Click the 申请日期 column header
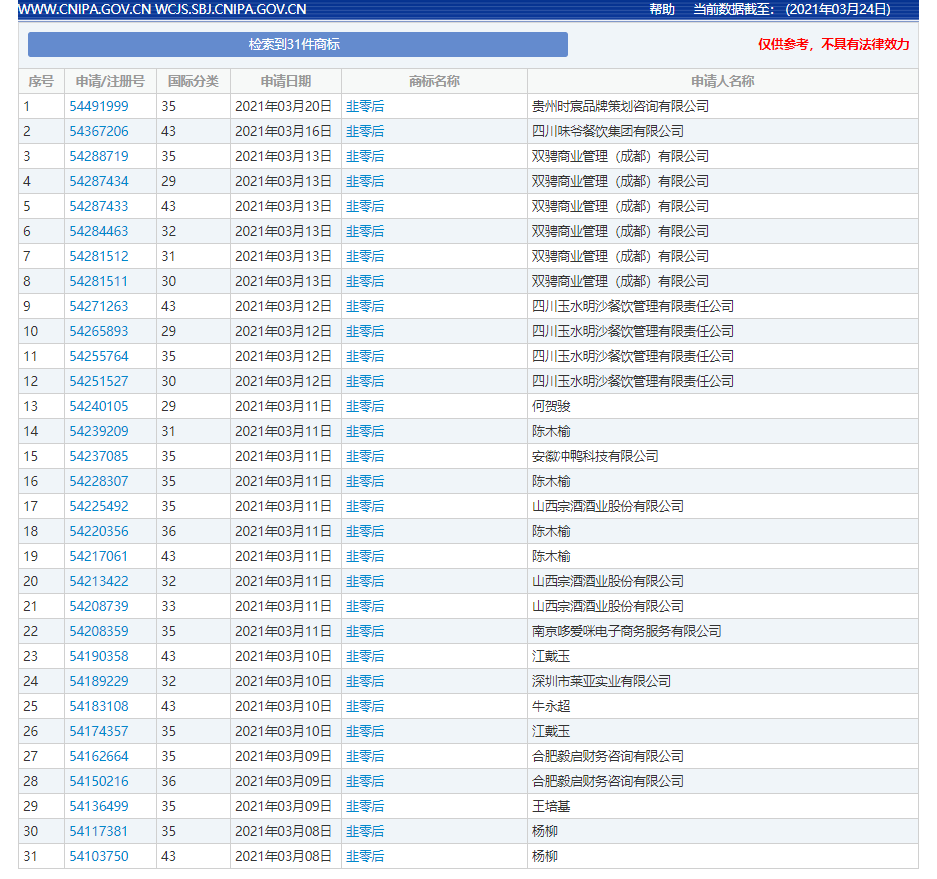This screenshot has width=937, height=879. (286, 81)
